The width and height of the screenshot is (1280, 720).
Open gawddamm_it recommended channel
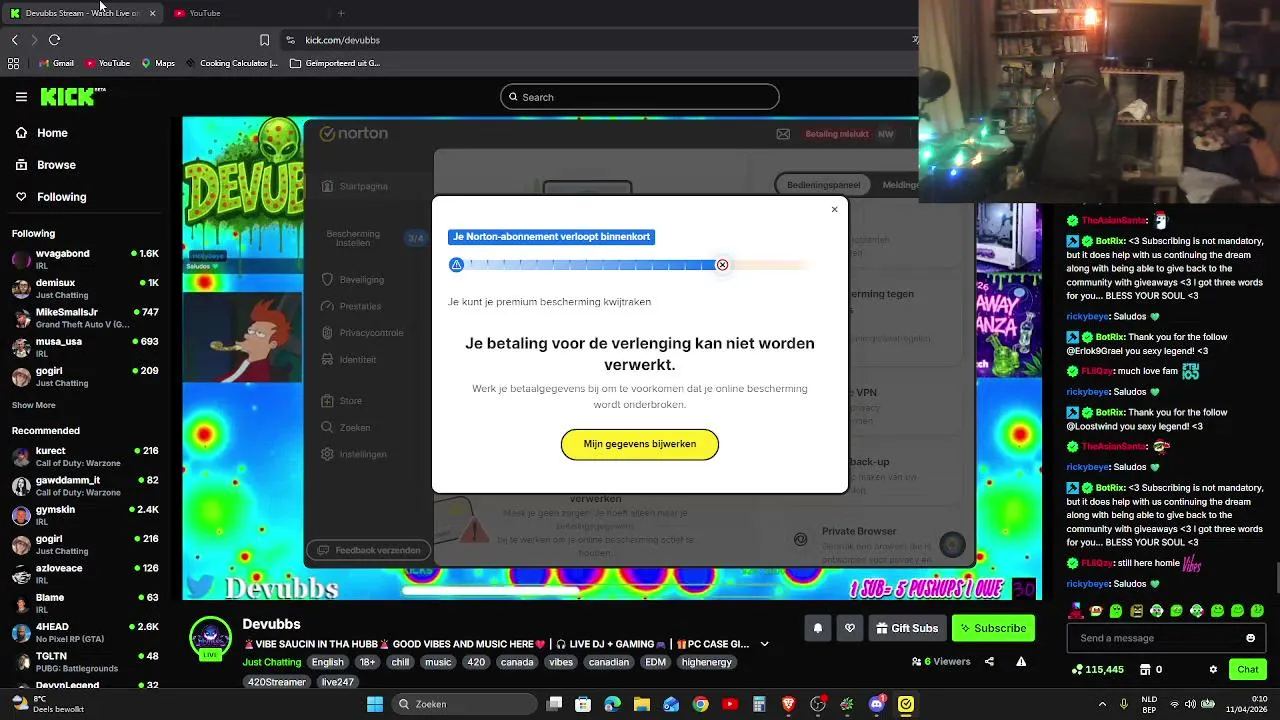click(x=85, y=486)
